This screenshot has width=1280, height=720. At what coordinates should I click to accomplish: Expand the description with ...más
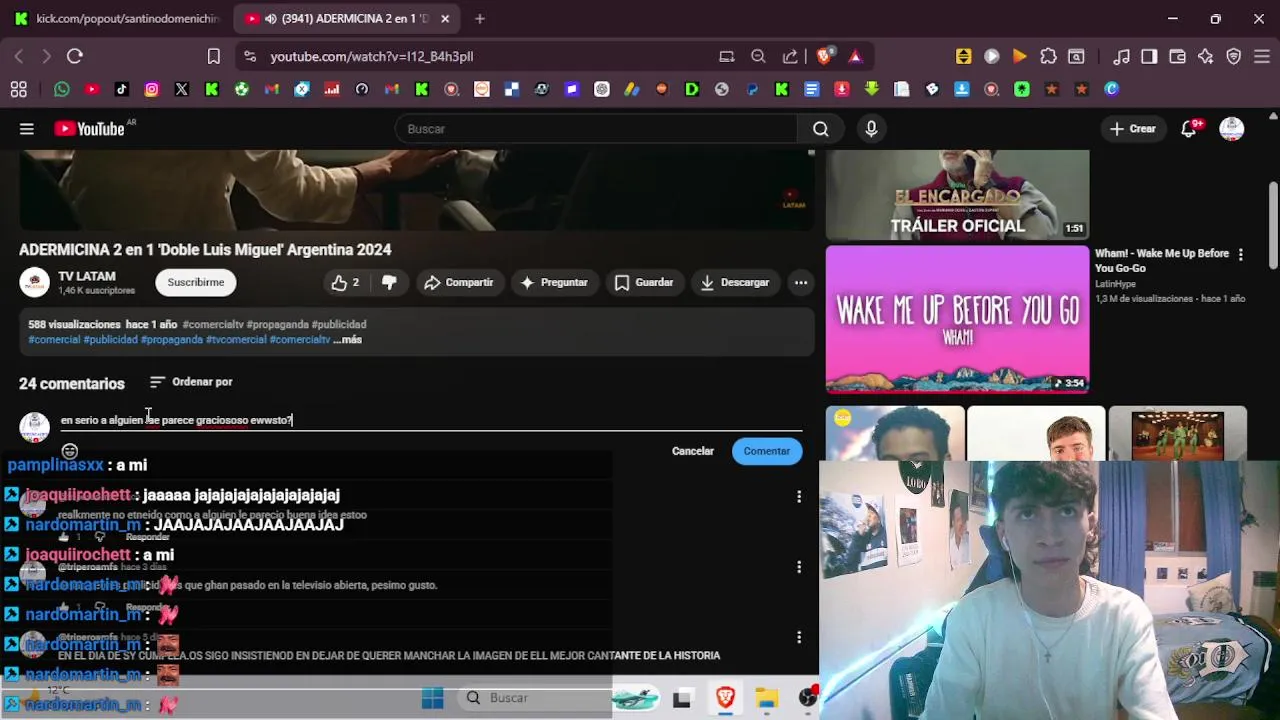point(347,340)
